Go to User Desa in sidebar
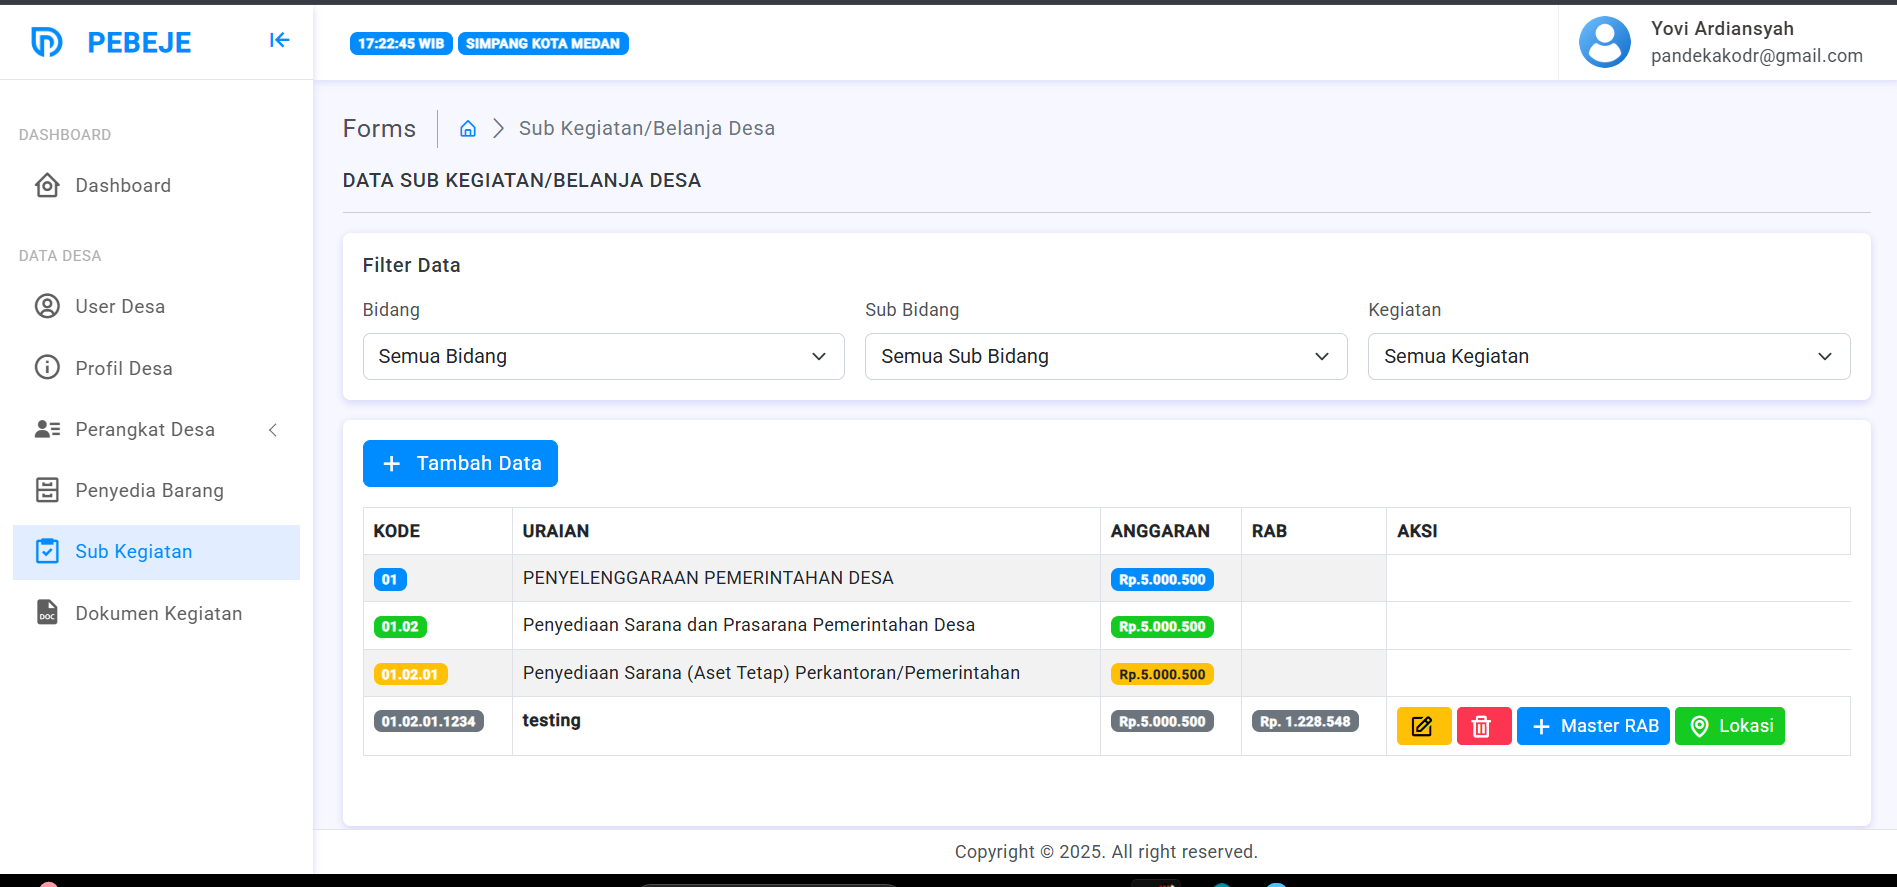1897x887 pixels. pyautogui.click(x=120, y=307)
